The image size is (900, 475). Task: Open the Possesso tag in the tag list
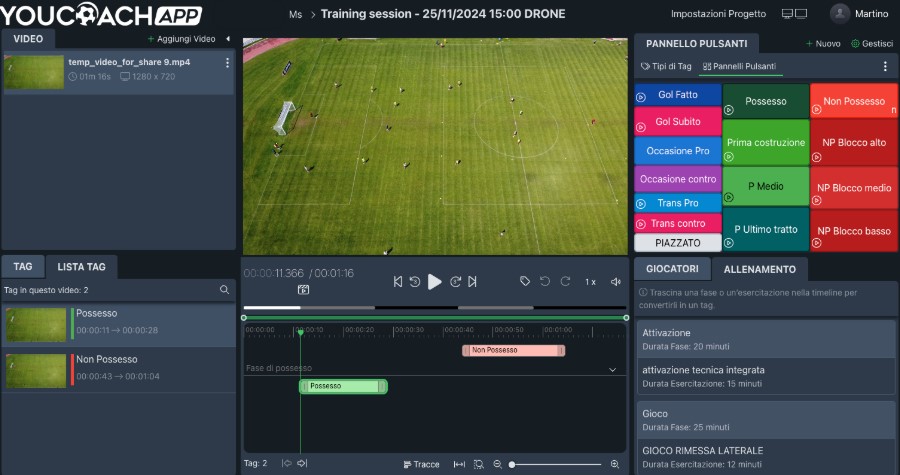click(x=119, y=325)
